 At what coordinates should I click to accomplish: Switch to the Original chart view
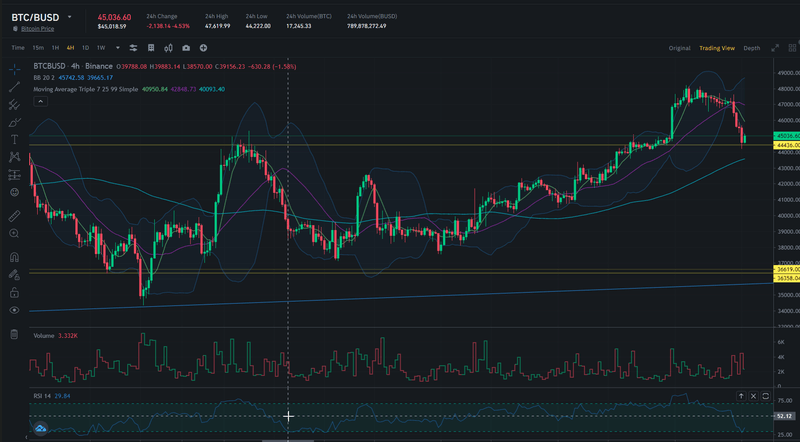point(680,48)
